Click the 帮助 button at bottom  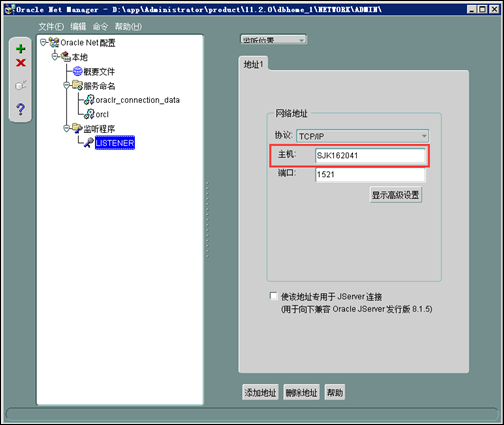[335, 392]
